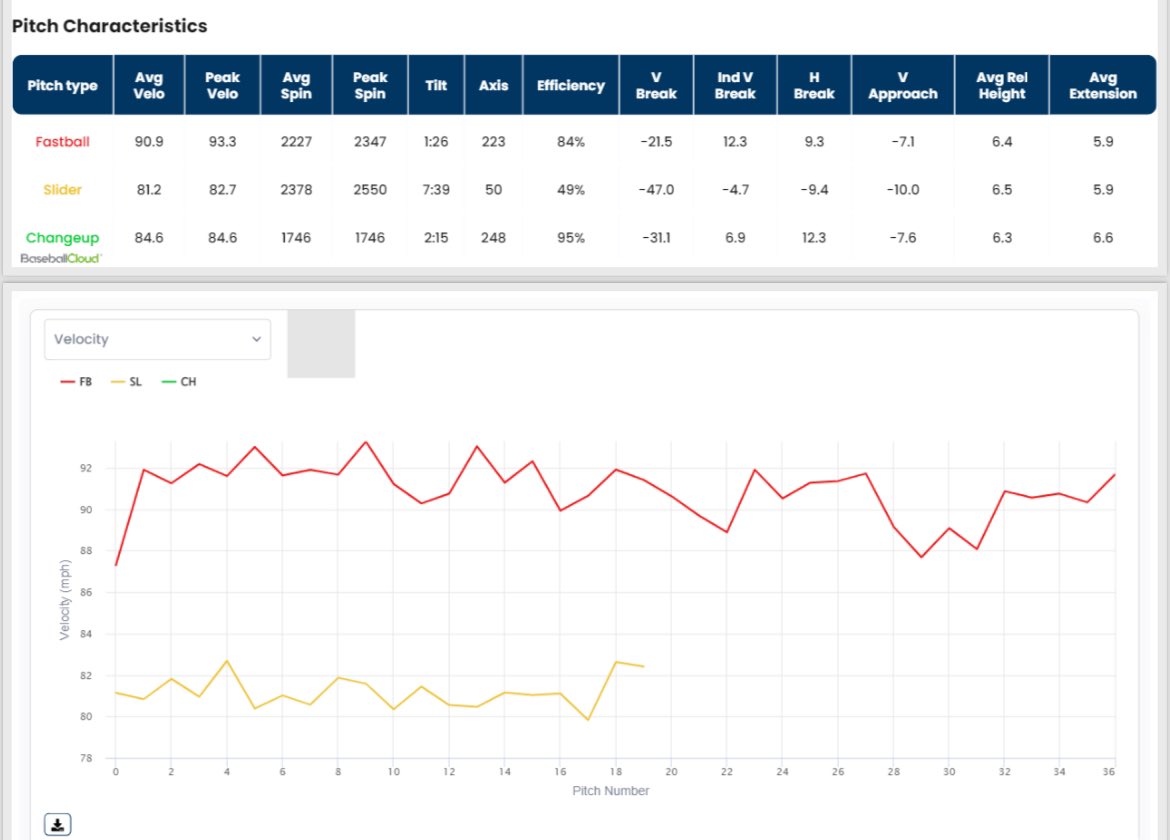Click Fastball axis value 223
This screenshot has width=1170, height=840.
point(493,142)
